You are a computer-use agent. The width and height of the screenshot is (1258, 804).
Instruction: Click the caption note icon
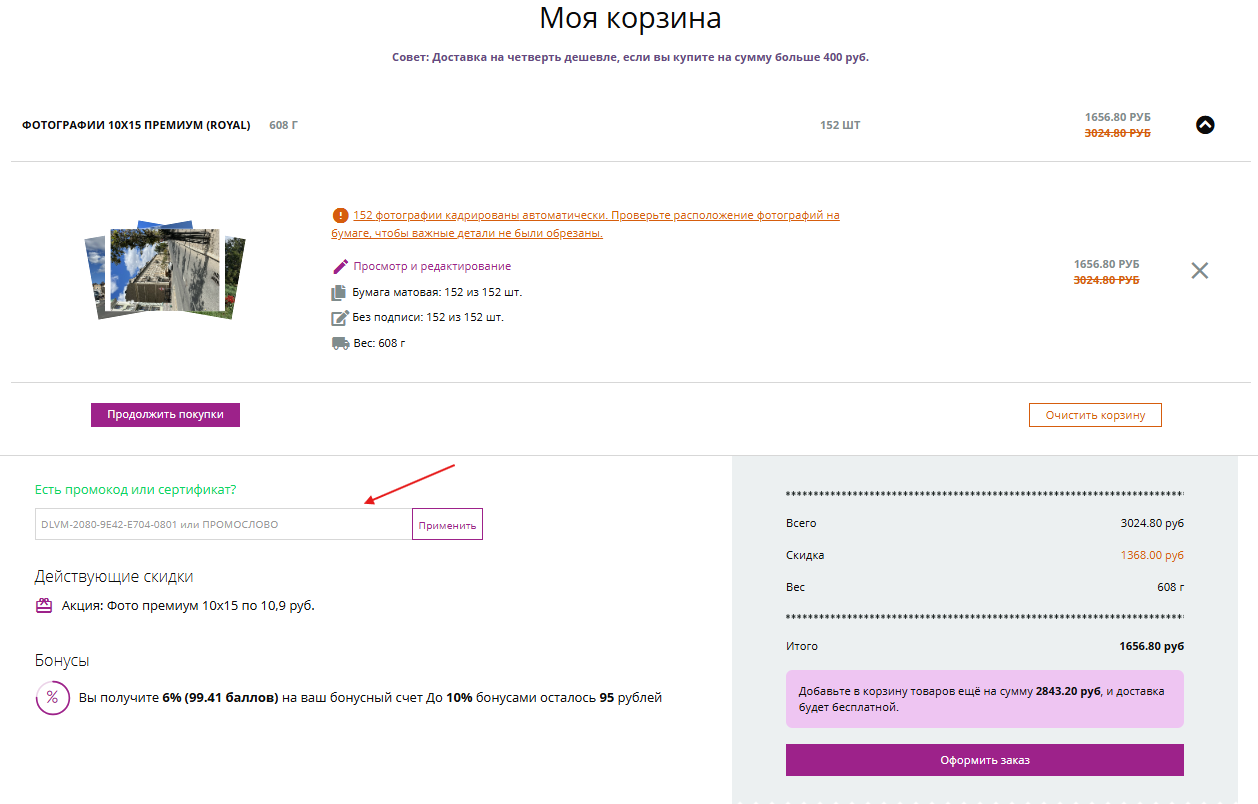coord(340,318)
